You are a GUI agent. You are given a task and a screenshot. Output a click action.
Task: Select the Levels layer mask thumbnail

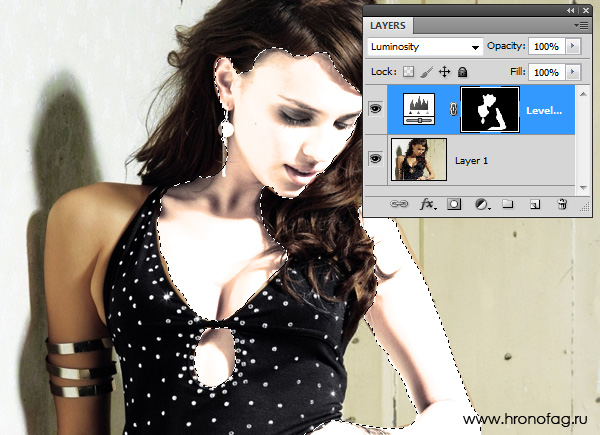click(490, 110)
